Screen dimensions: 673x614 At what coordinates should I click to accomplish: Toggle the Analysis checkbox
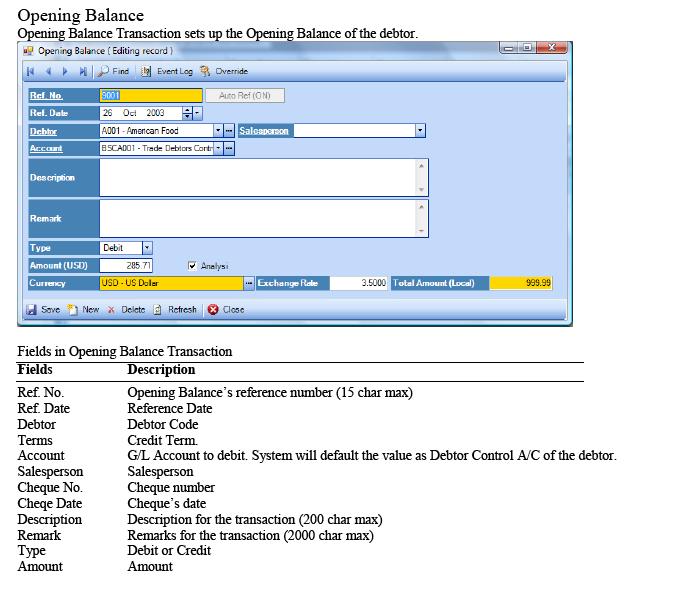(x=193, y=266)
